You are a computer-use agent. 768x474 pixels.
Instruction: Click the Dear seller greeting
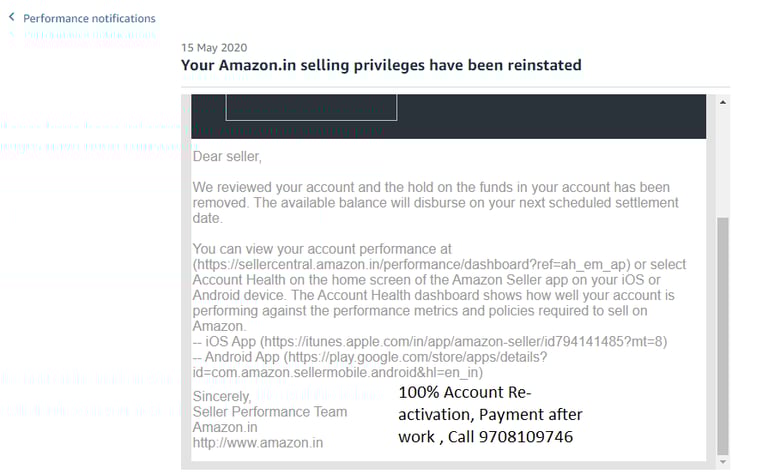(x=227, y=157)
